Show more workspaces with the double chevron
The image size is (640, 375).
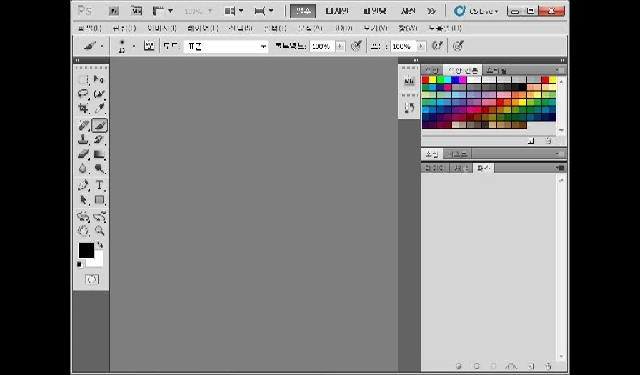click(x=431, y=11)
